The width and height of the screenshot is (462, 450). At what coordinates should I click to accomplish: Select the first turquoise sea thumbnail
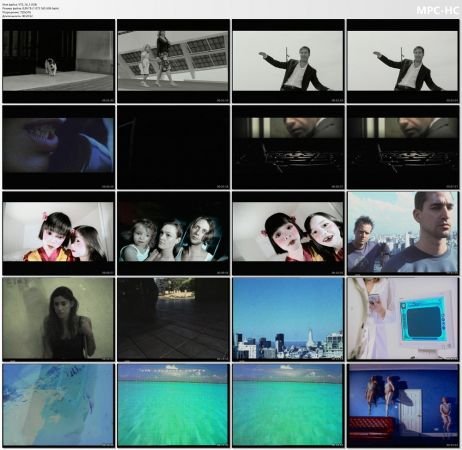coord(173,405)
